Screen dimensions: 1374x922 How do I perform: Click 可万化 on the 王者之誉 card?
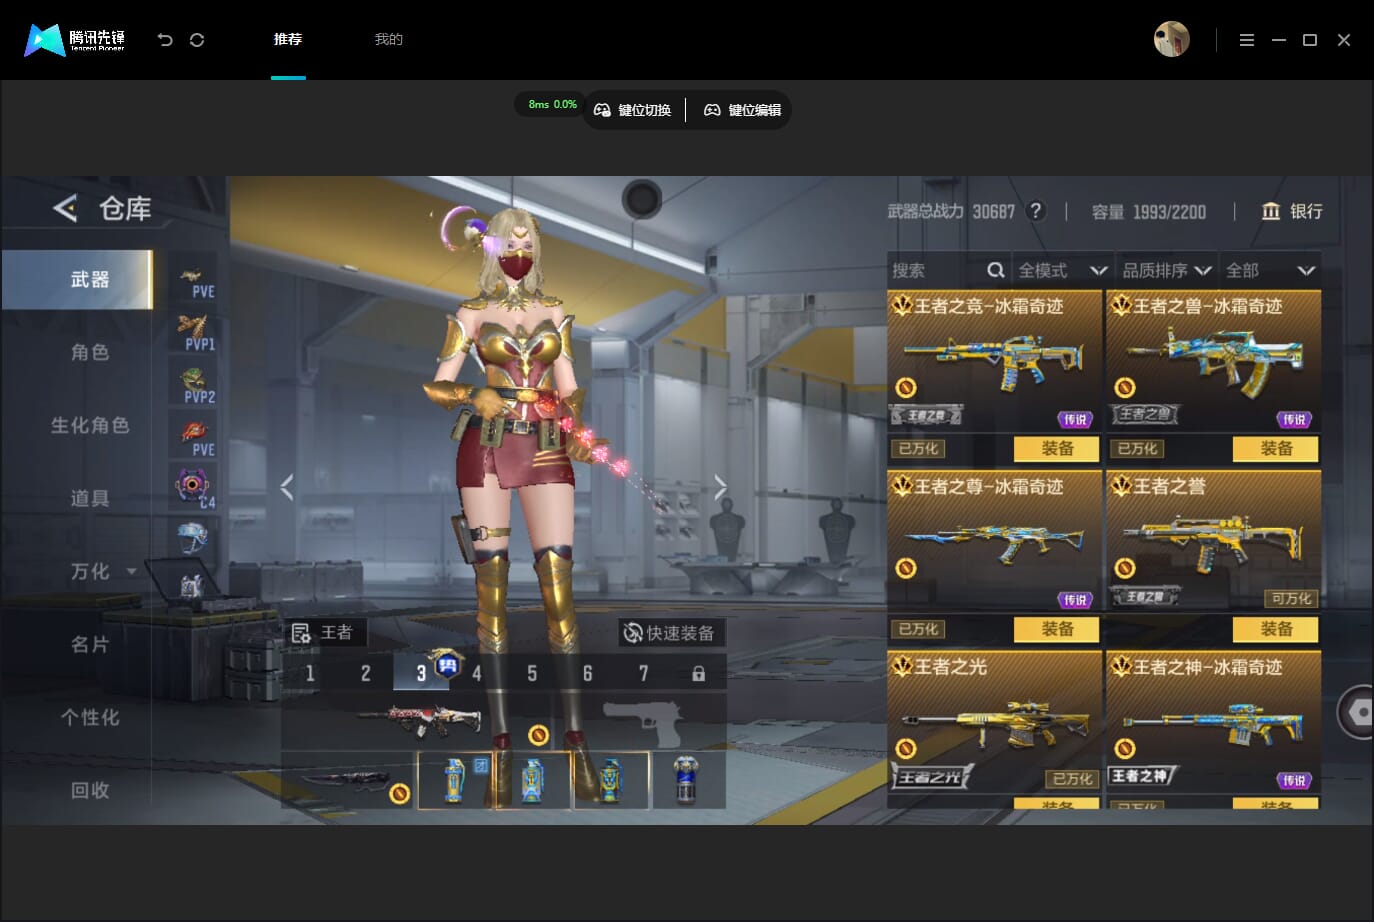1291,598
